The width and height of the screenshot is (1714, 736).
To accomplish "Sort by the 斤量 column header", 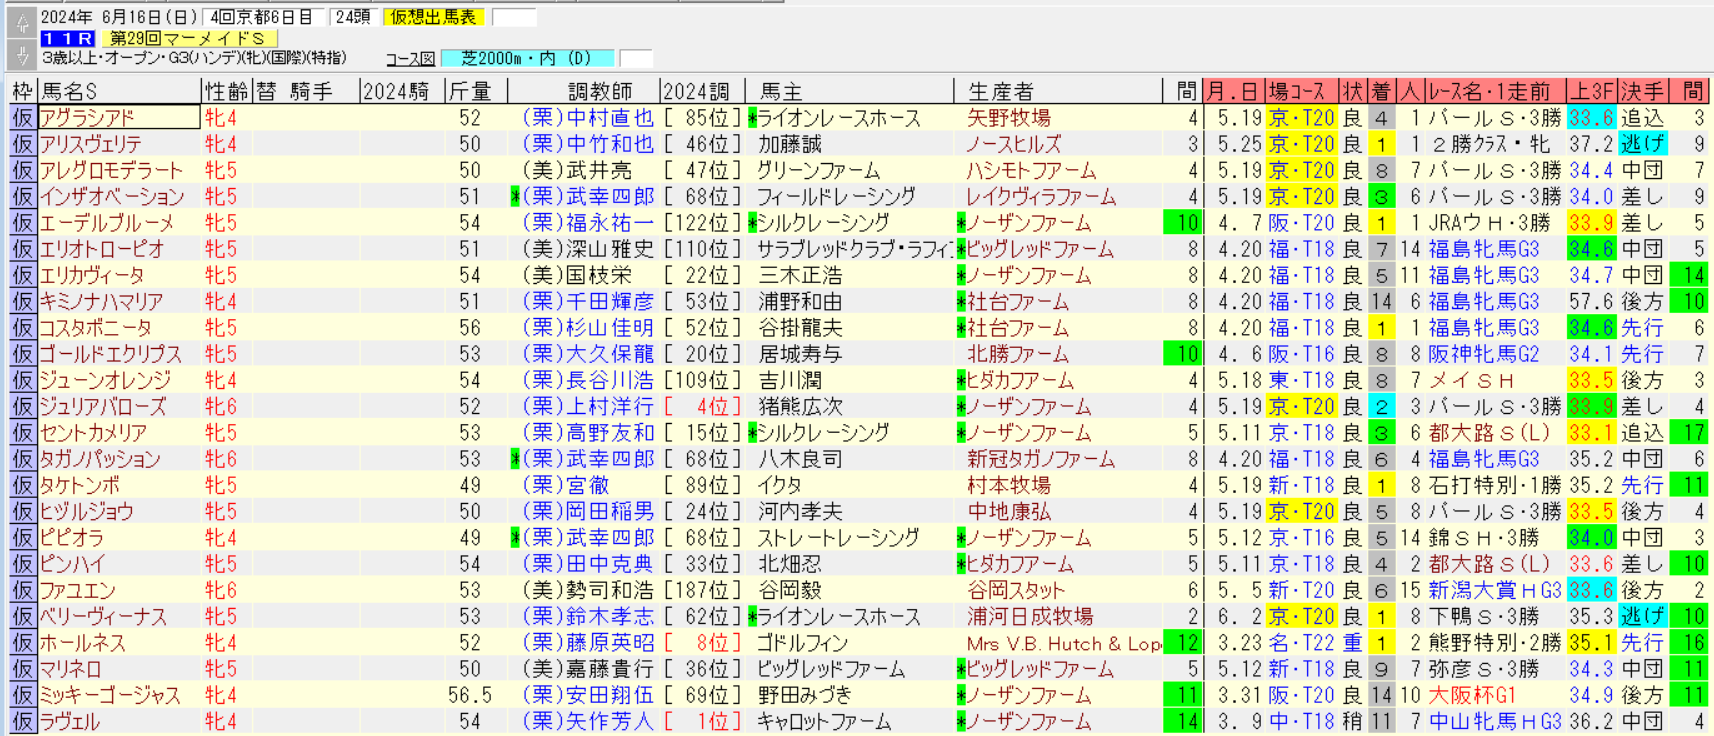I will click(476, 91).
